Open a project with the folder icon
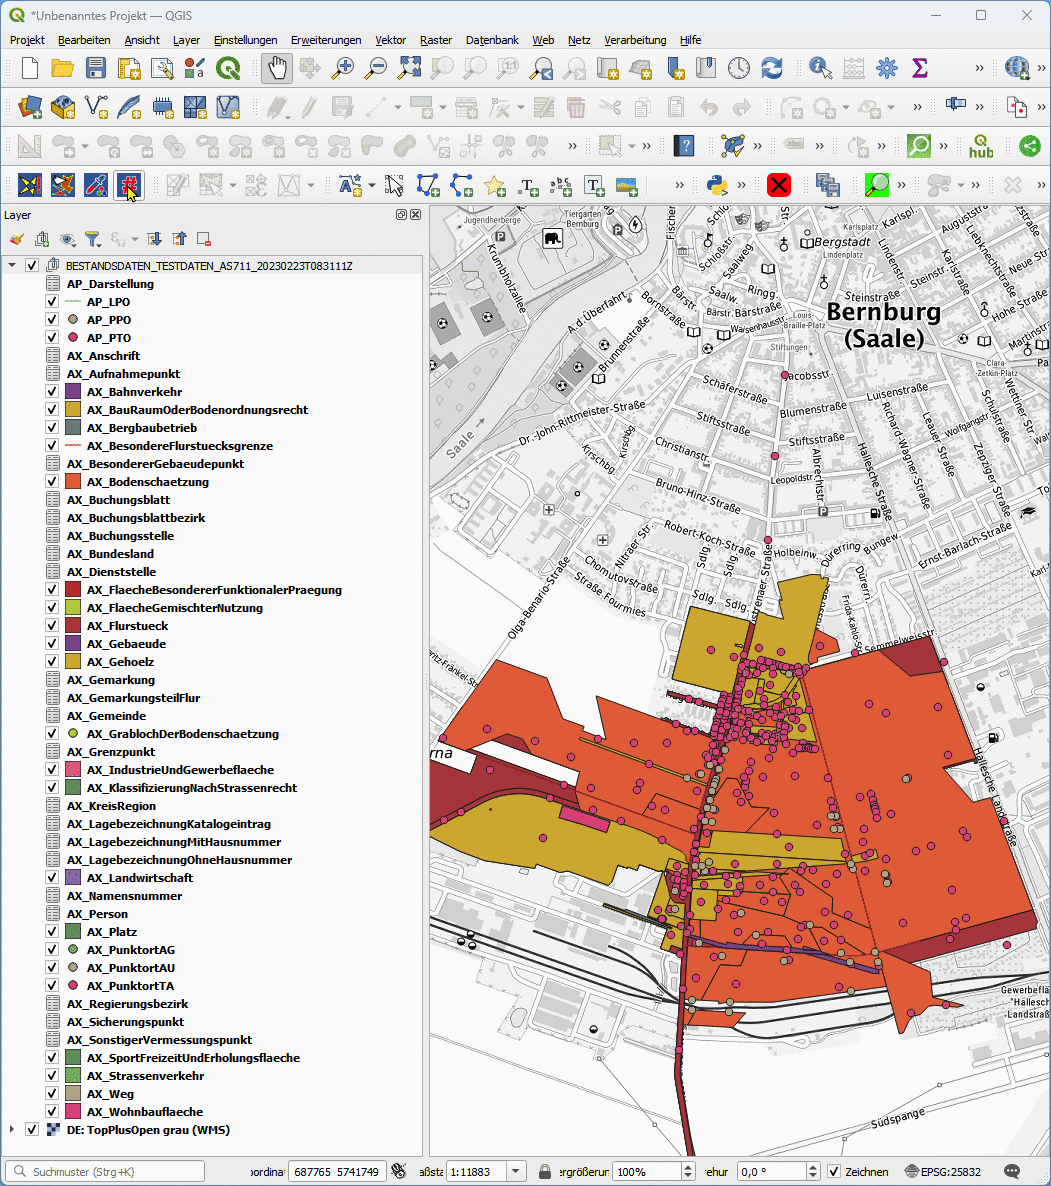The image size is (1051, 1186). 63,68
